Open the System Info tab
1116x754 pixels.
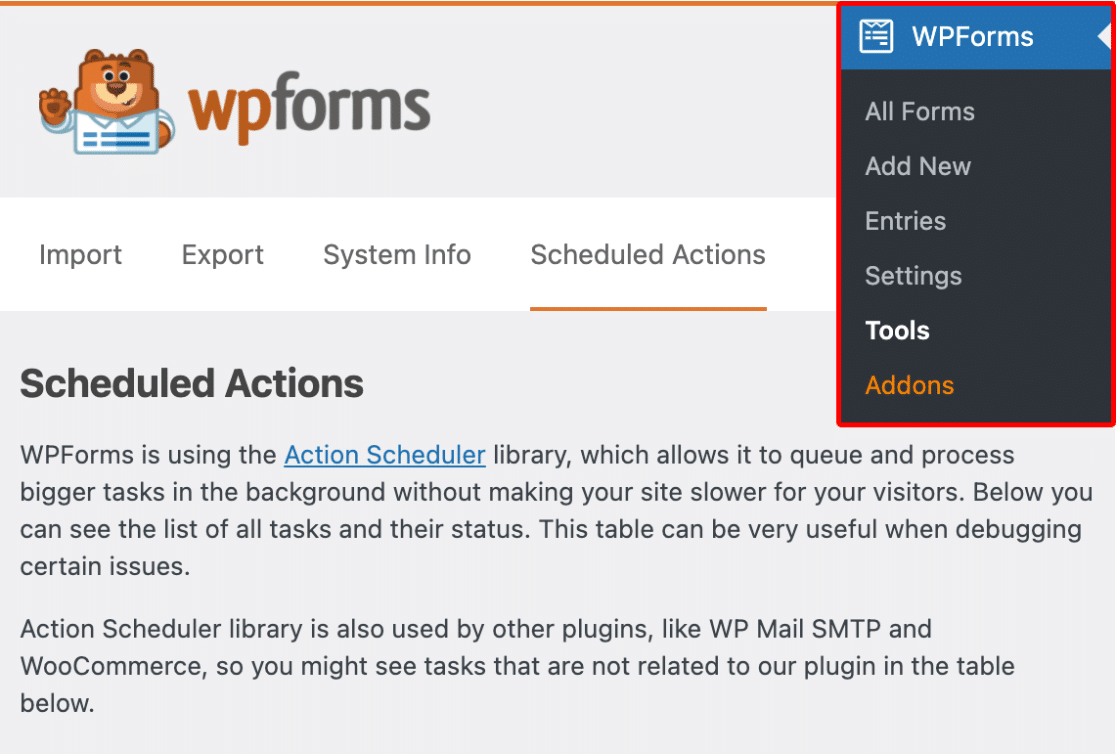pos(396,255)
